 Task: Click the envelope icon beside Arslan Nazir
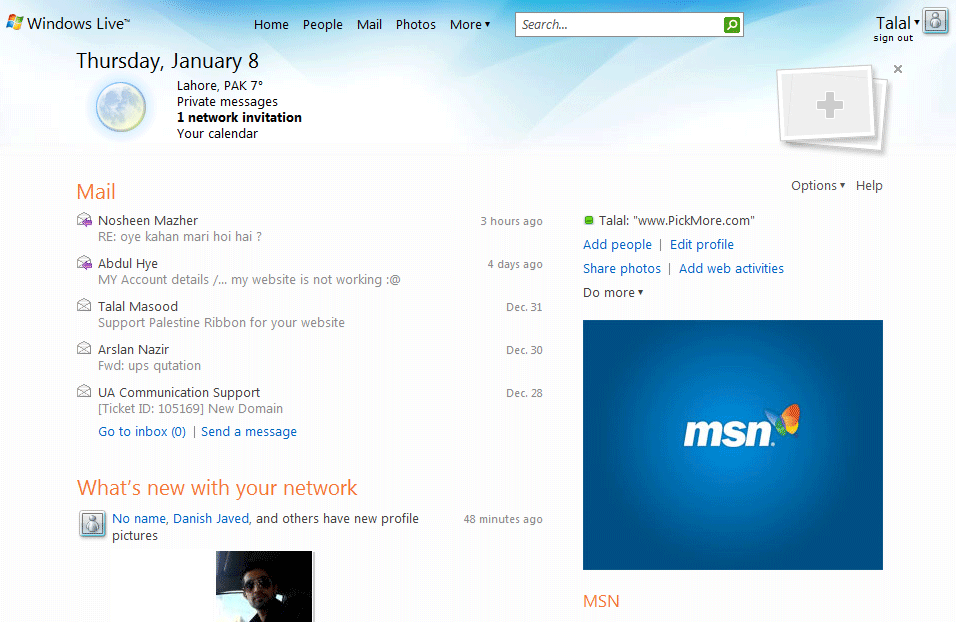click(84, 348)
